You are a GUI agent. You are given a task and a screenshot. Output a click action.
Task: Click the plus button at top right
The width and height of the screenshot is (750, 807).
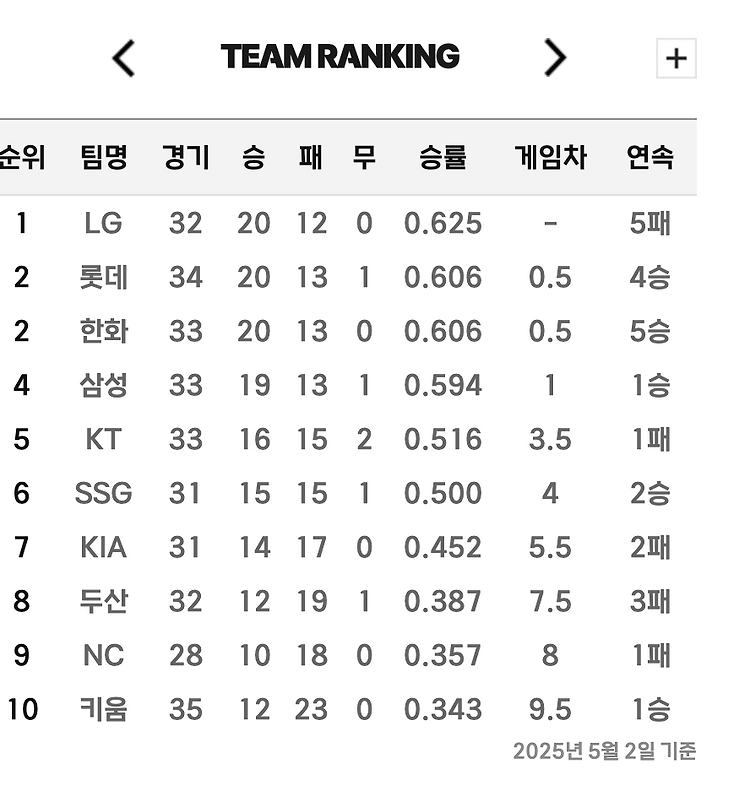pyautogui.click(x=678, y=57)
